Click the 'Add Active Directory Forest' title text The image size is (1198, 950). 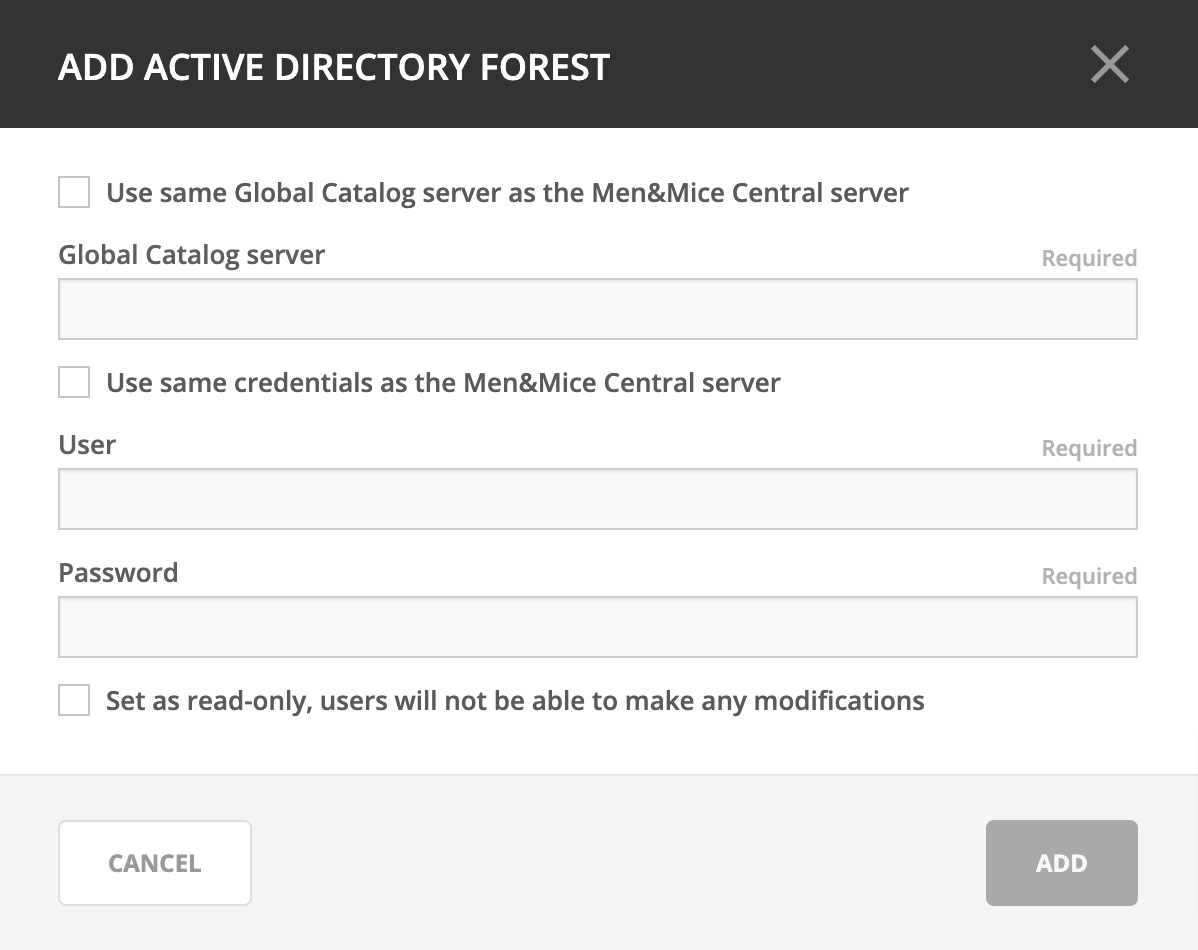[x=334, y=67]
